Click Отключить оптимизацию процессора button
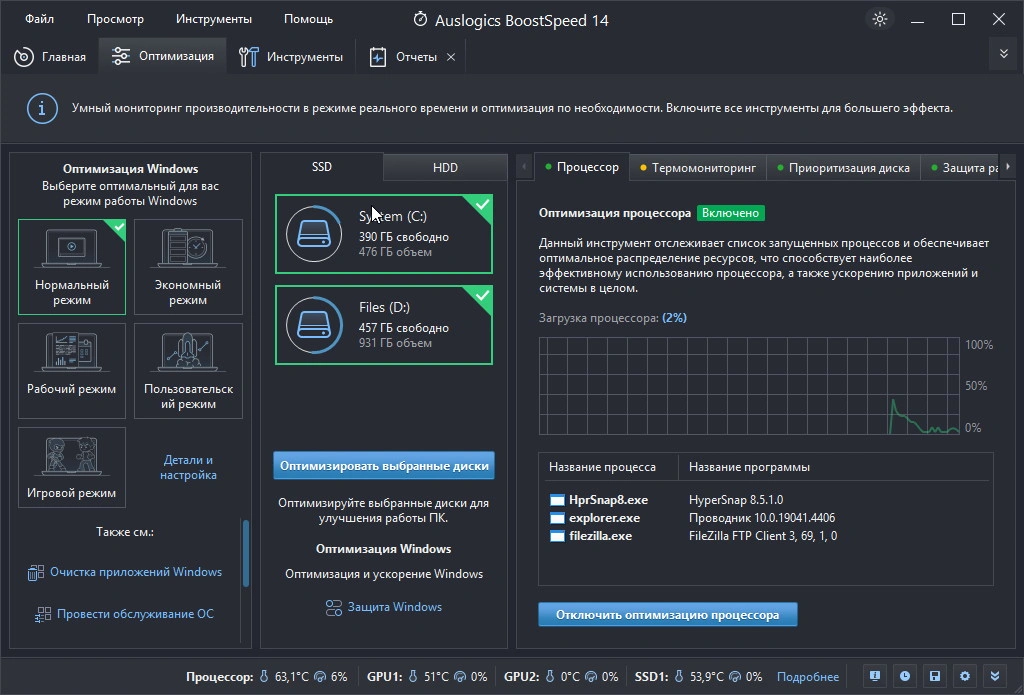The width and height of the screenshot is (1024, 695). pyautogui.click(x=667, y=615)
